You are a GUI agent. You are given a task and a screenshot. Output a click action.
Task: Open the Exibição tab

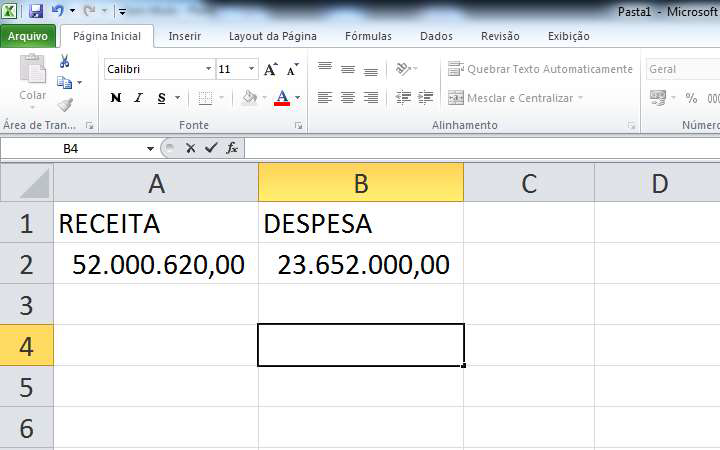coord(568,36)
